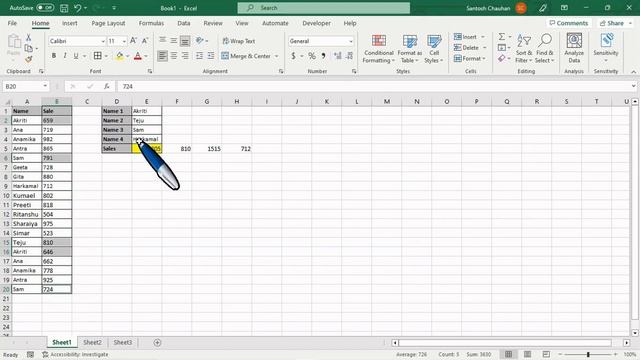Click the Macro recording status bar icon
The height and width of the screenshot is (360, 640).
click(x=30, y=354)
